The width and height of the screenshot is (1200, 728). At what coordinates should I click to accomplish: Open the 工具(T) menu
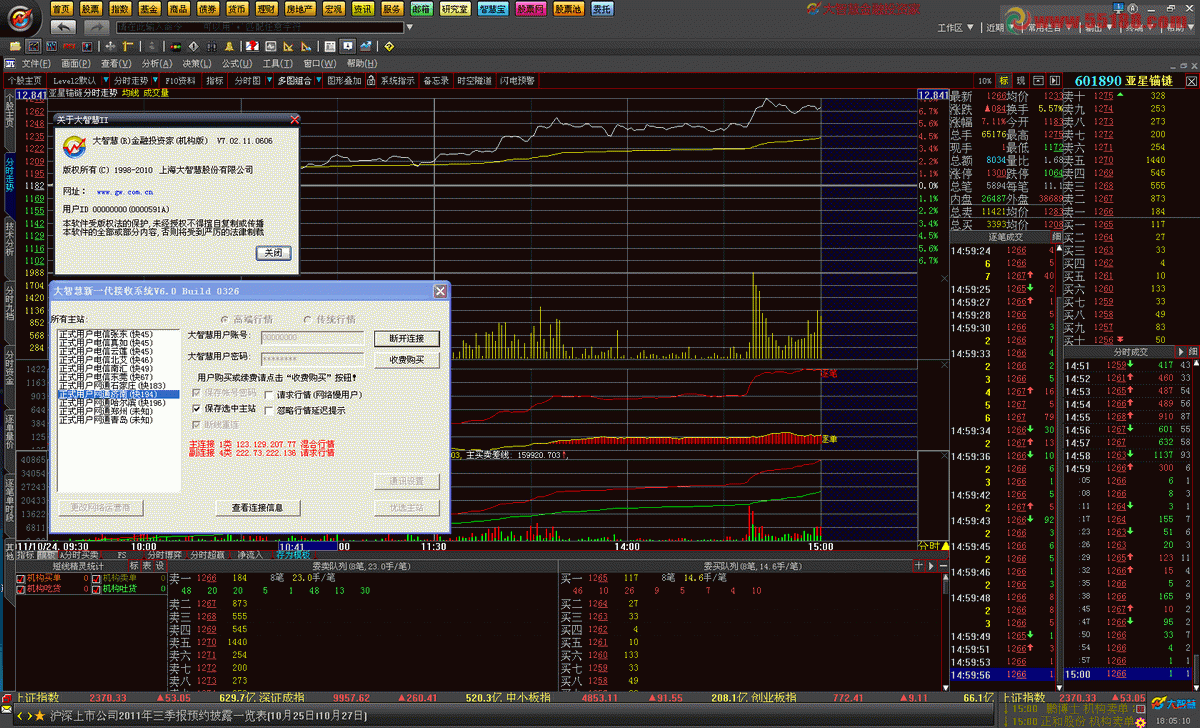[277, 63]
